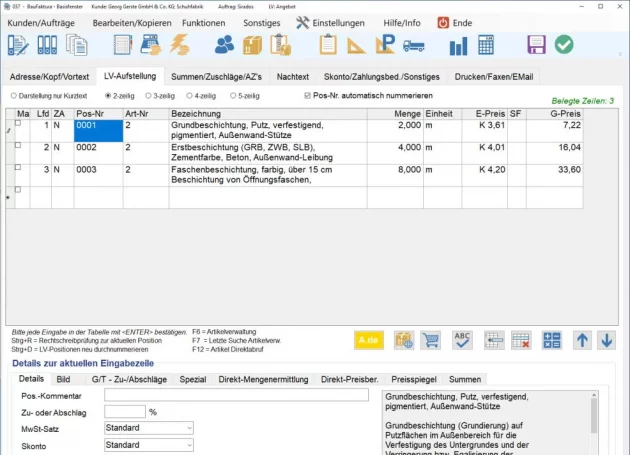Move position up with arrow icon
Screen dimensions: 630x455
(583, 340)
